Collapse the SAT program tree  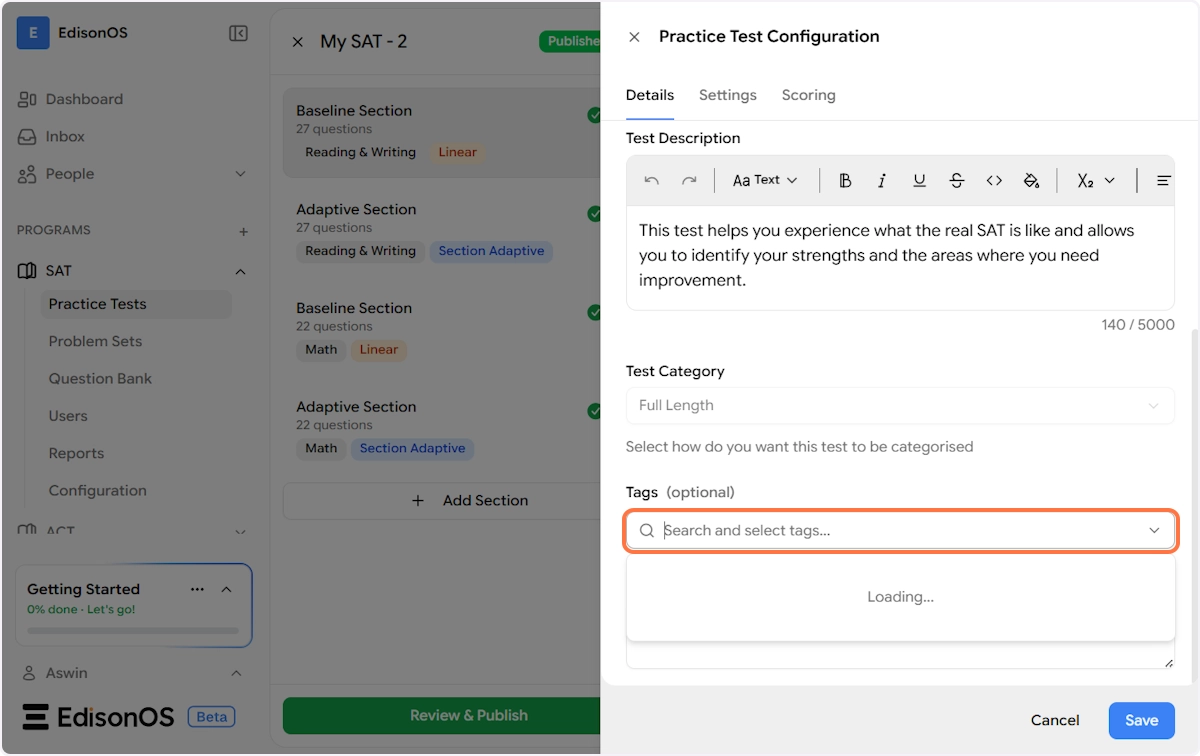pos(240,271)
